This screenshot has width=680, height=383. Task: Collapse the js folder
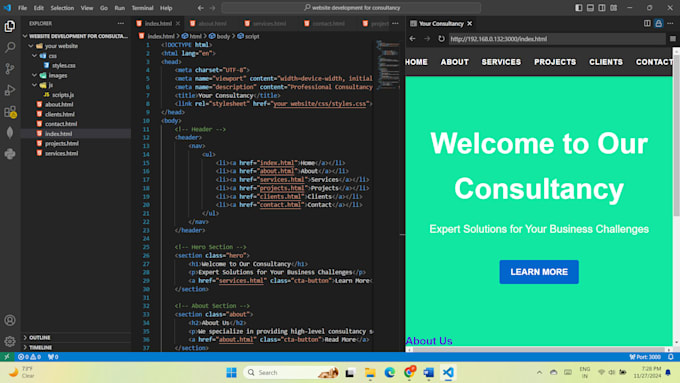tap(76, 85)
